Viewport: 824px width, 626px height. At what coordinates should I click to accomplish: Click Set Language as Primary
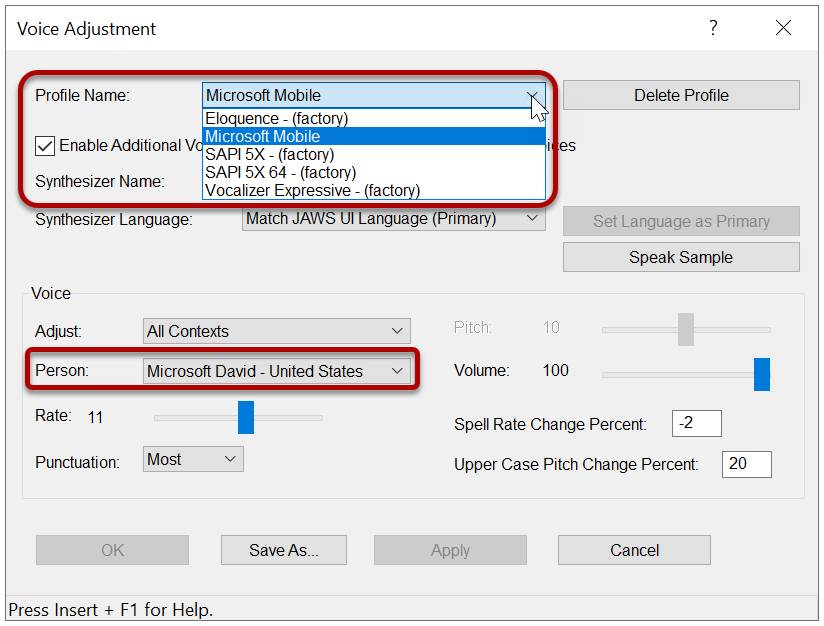pos(680,220)
